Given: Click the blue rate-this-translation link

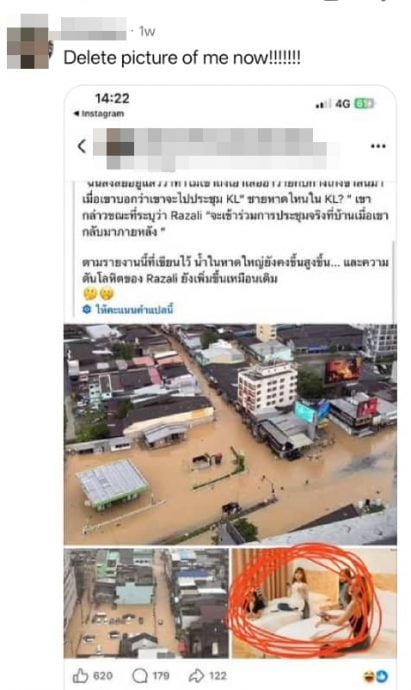Looking at the screenshot, I should coord(134,309).
